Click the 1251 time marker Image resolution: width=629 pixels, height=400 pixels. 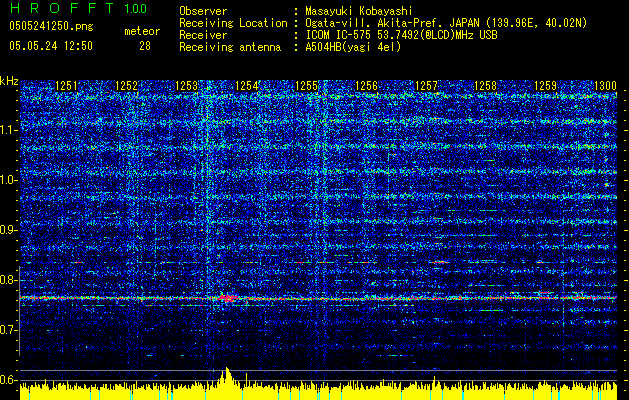[x=66, y=86]
